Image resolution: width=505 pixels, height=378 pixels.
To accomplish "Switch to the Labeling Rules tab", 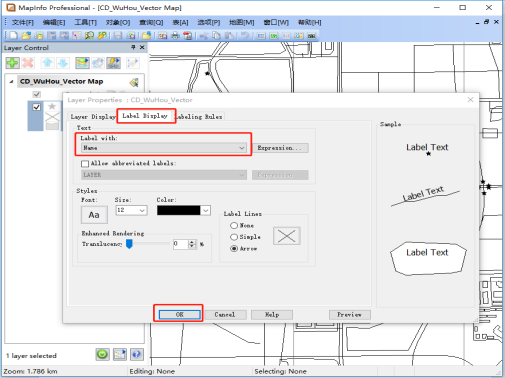I will 199,117.
